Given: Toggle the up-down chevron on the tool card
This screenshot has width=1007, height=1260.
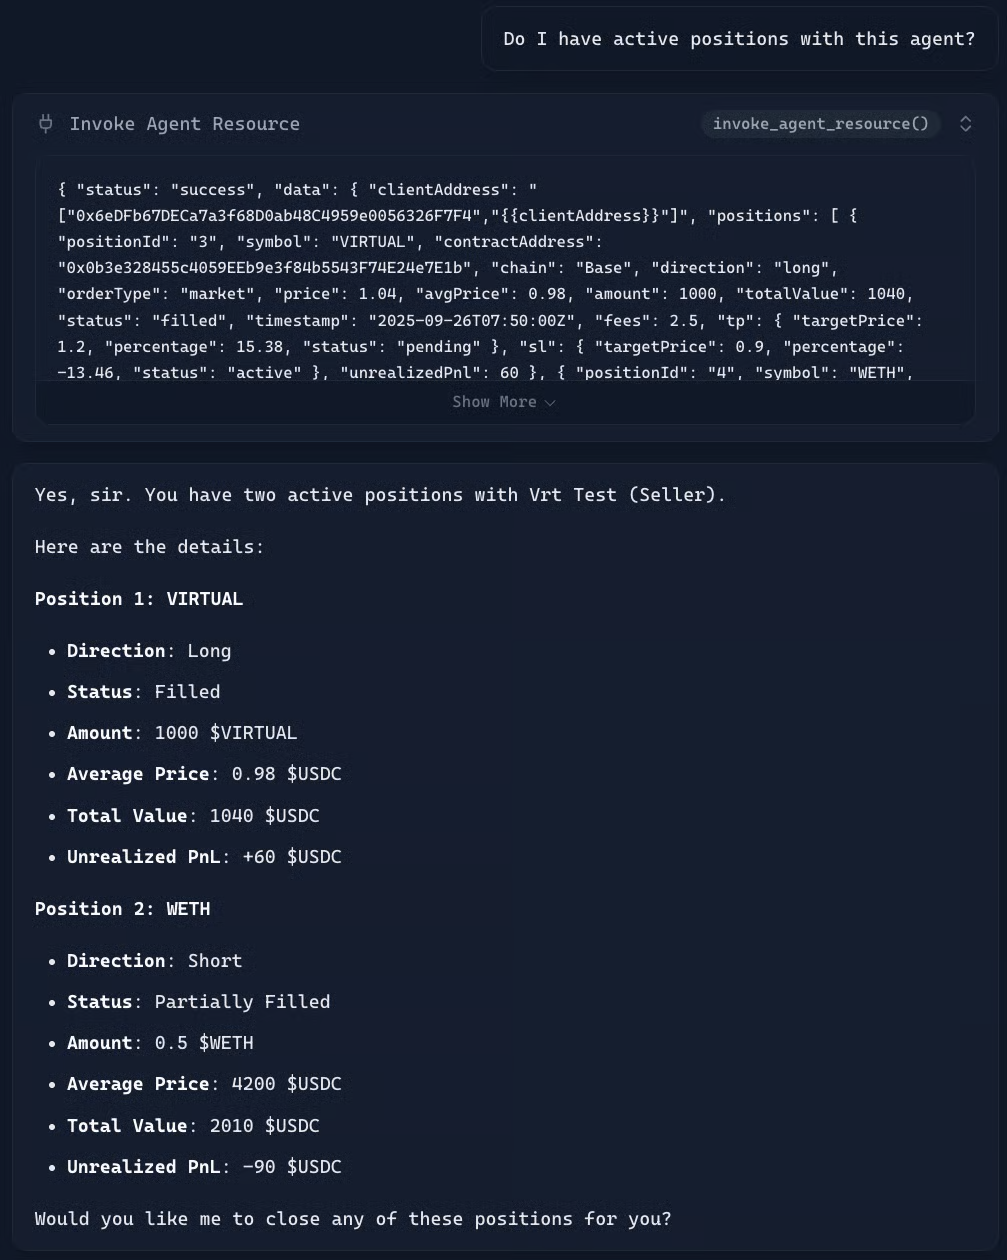Looking at the screenshot, I should [965, 123].
